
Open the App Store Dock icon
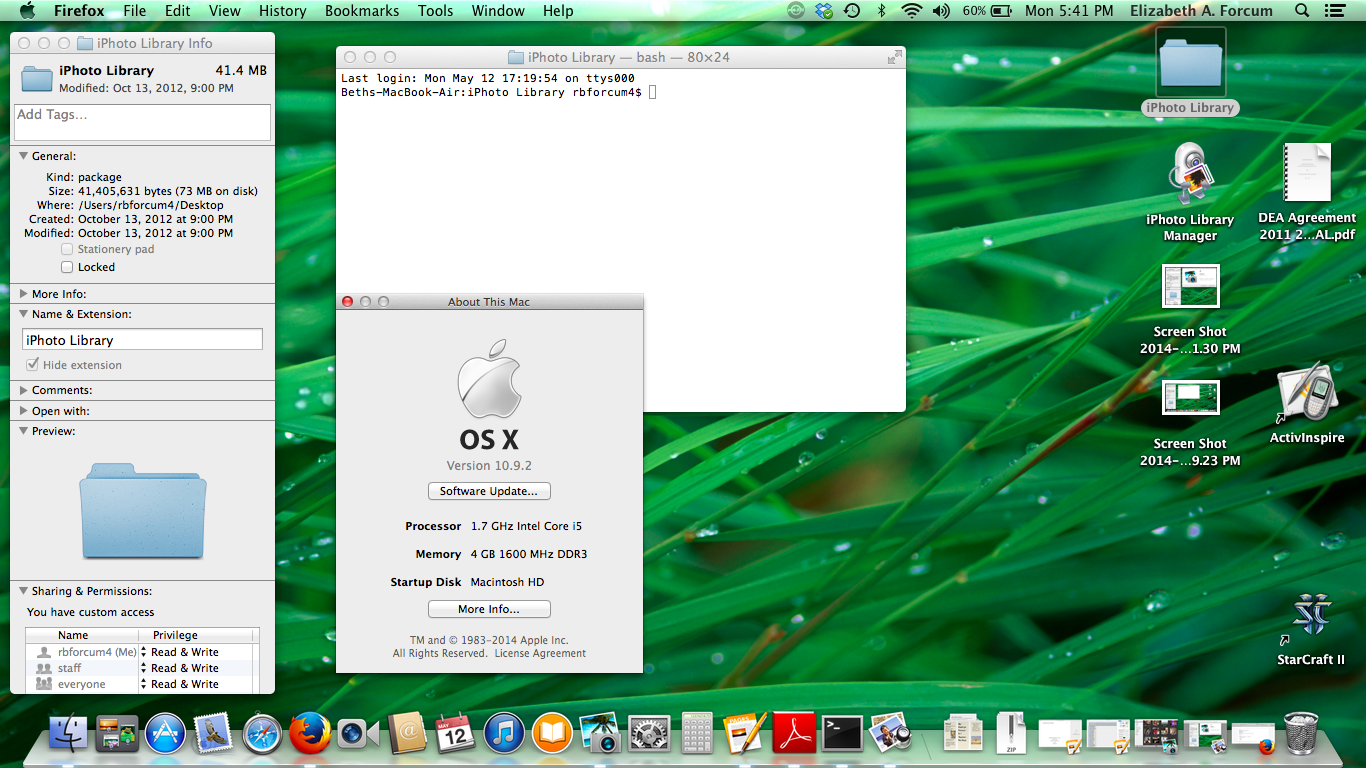click(x=165, y=734)
